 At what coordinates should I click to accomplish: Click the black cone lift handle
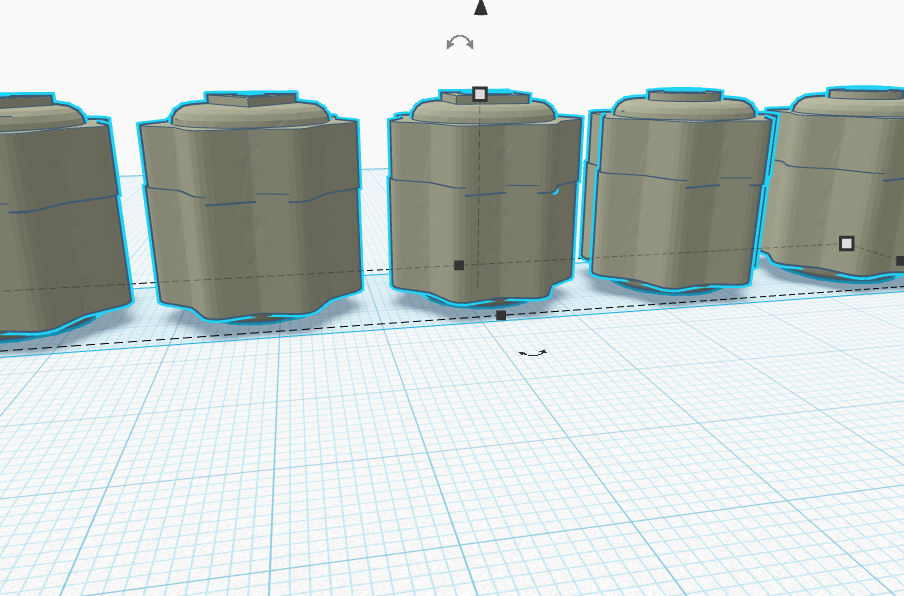[480, 7]
